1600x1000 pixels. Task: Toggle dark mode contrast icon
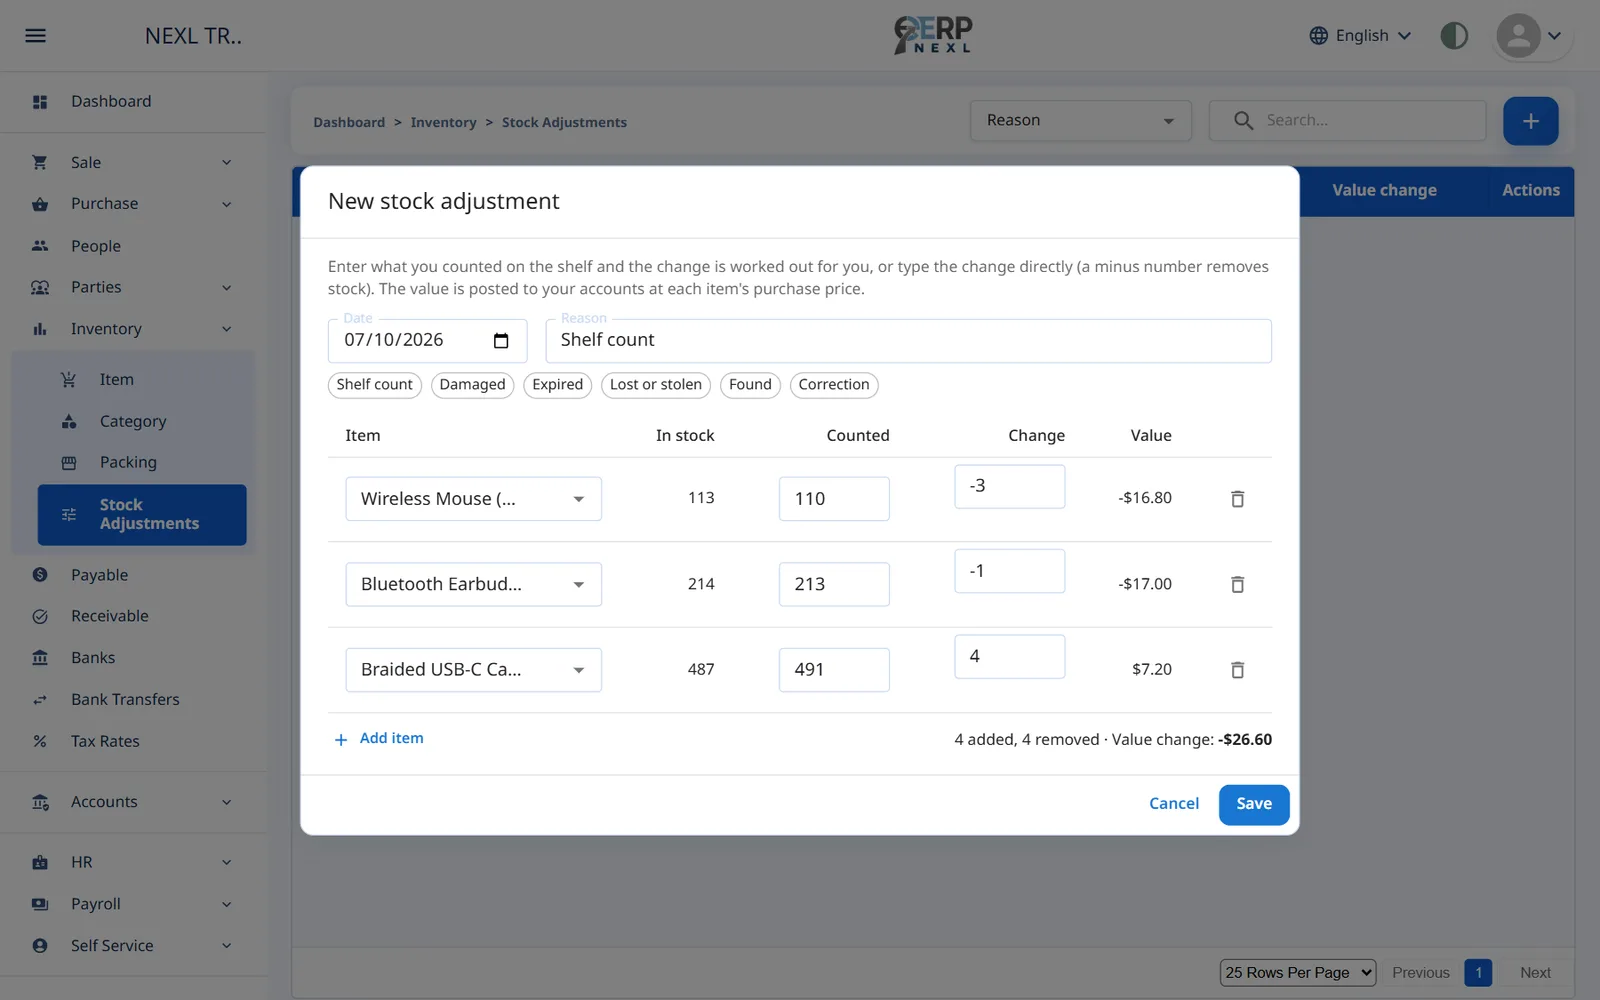(x=1454, y=36)
